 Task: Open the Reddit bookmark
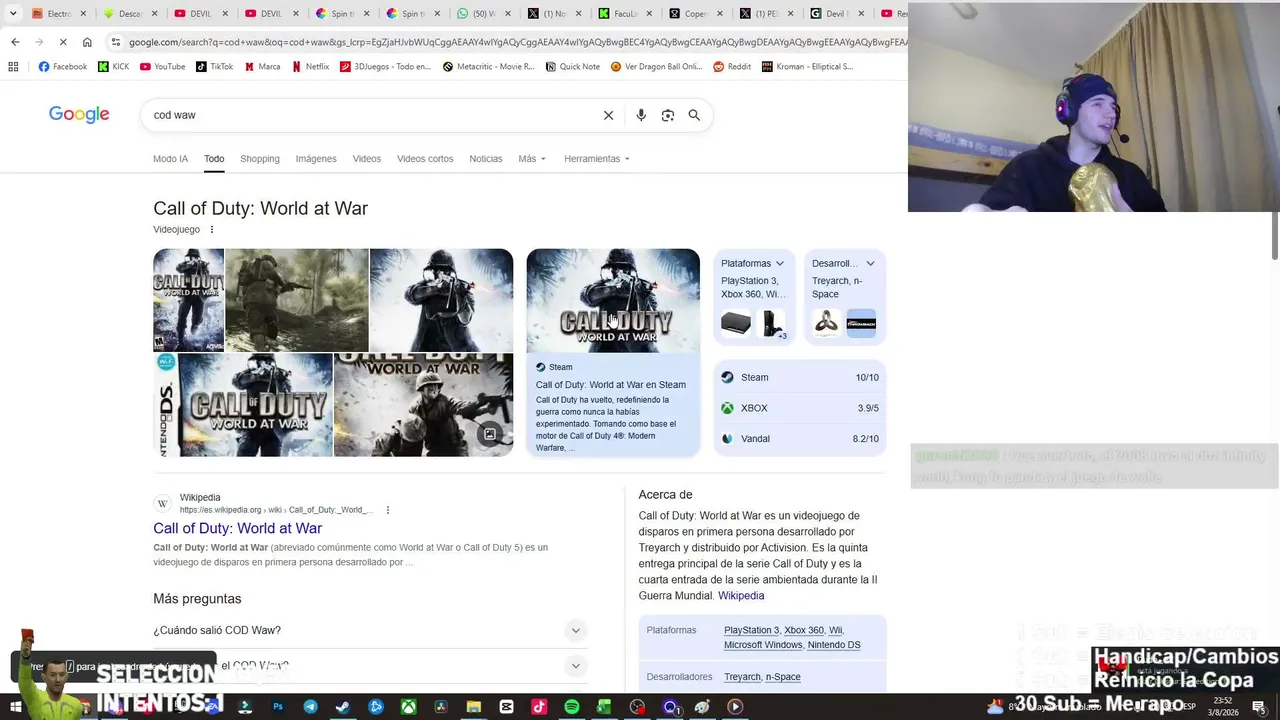(731, 67)
